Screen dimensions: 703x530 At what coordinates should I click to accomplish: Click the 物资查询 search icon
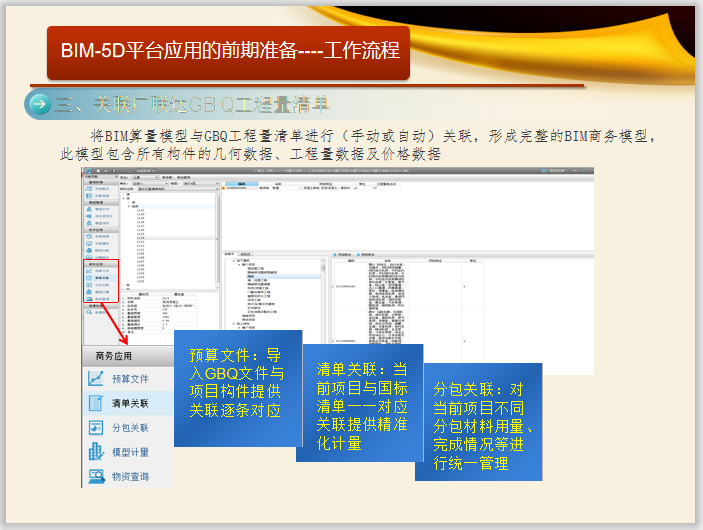(96, 476)
